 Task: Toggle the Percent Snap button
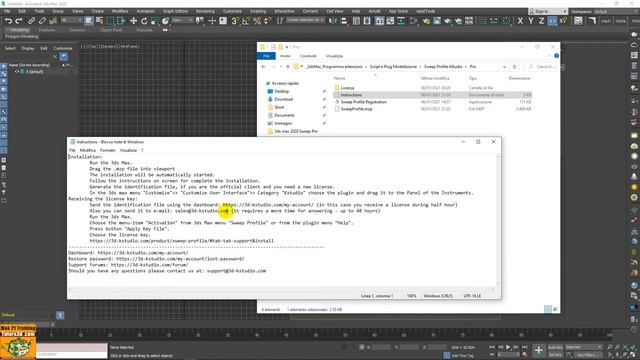pyautogui.click(x=257, y=21)
